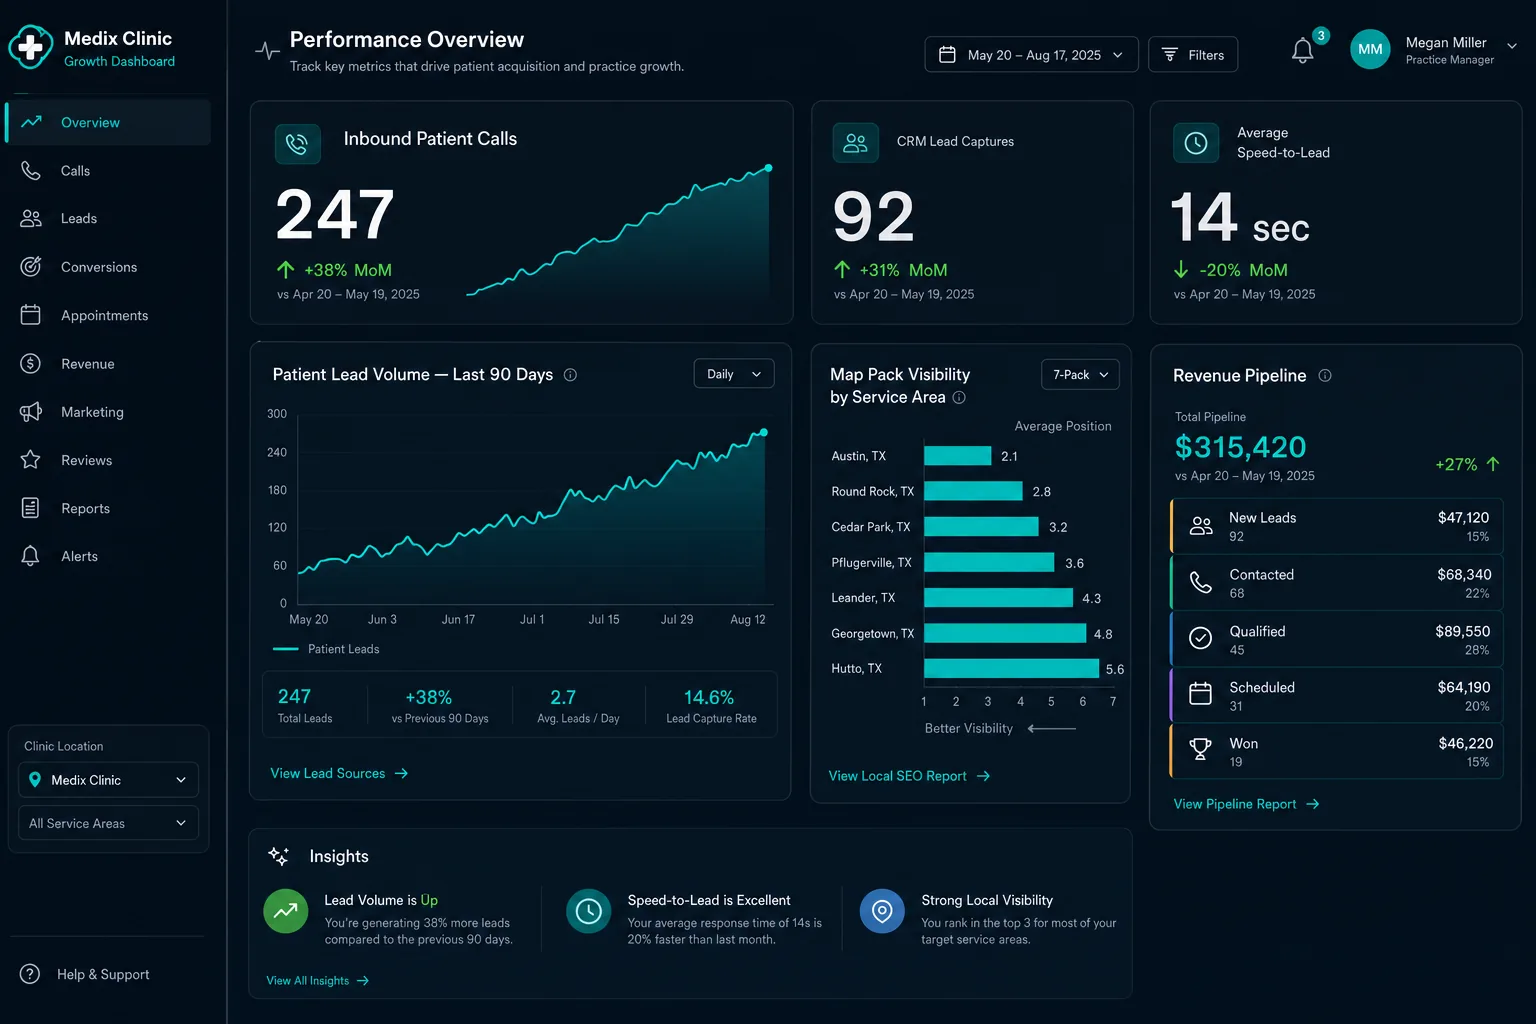Click the total pipeline value $315,420
Screen dimensions: 1536x1024
1240,447
